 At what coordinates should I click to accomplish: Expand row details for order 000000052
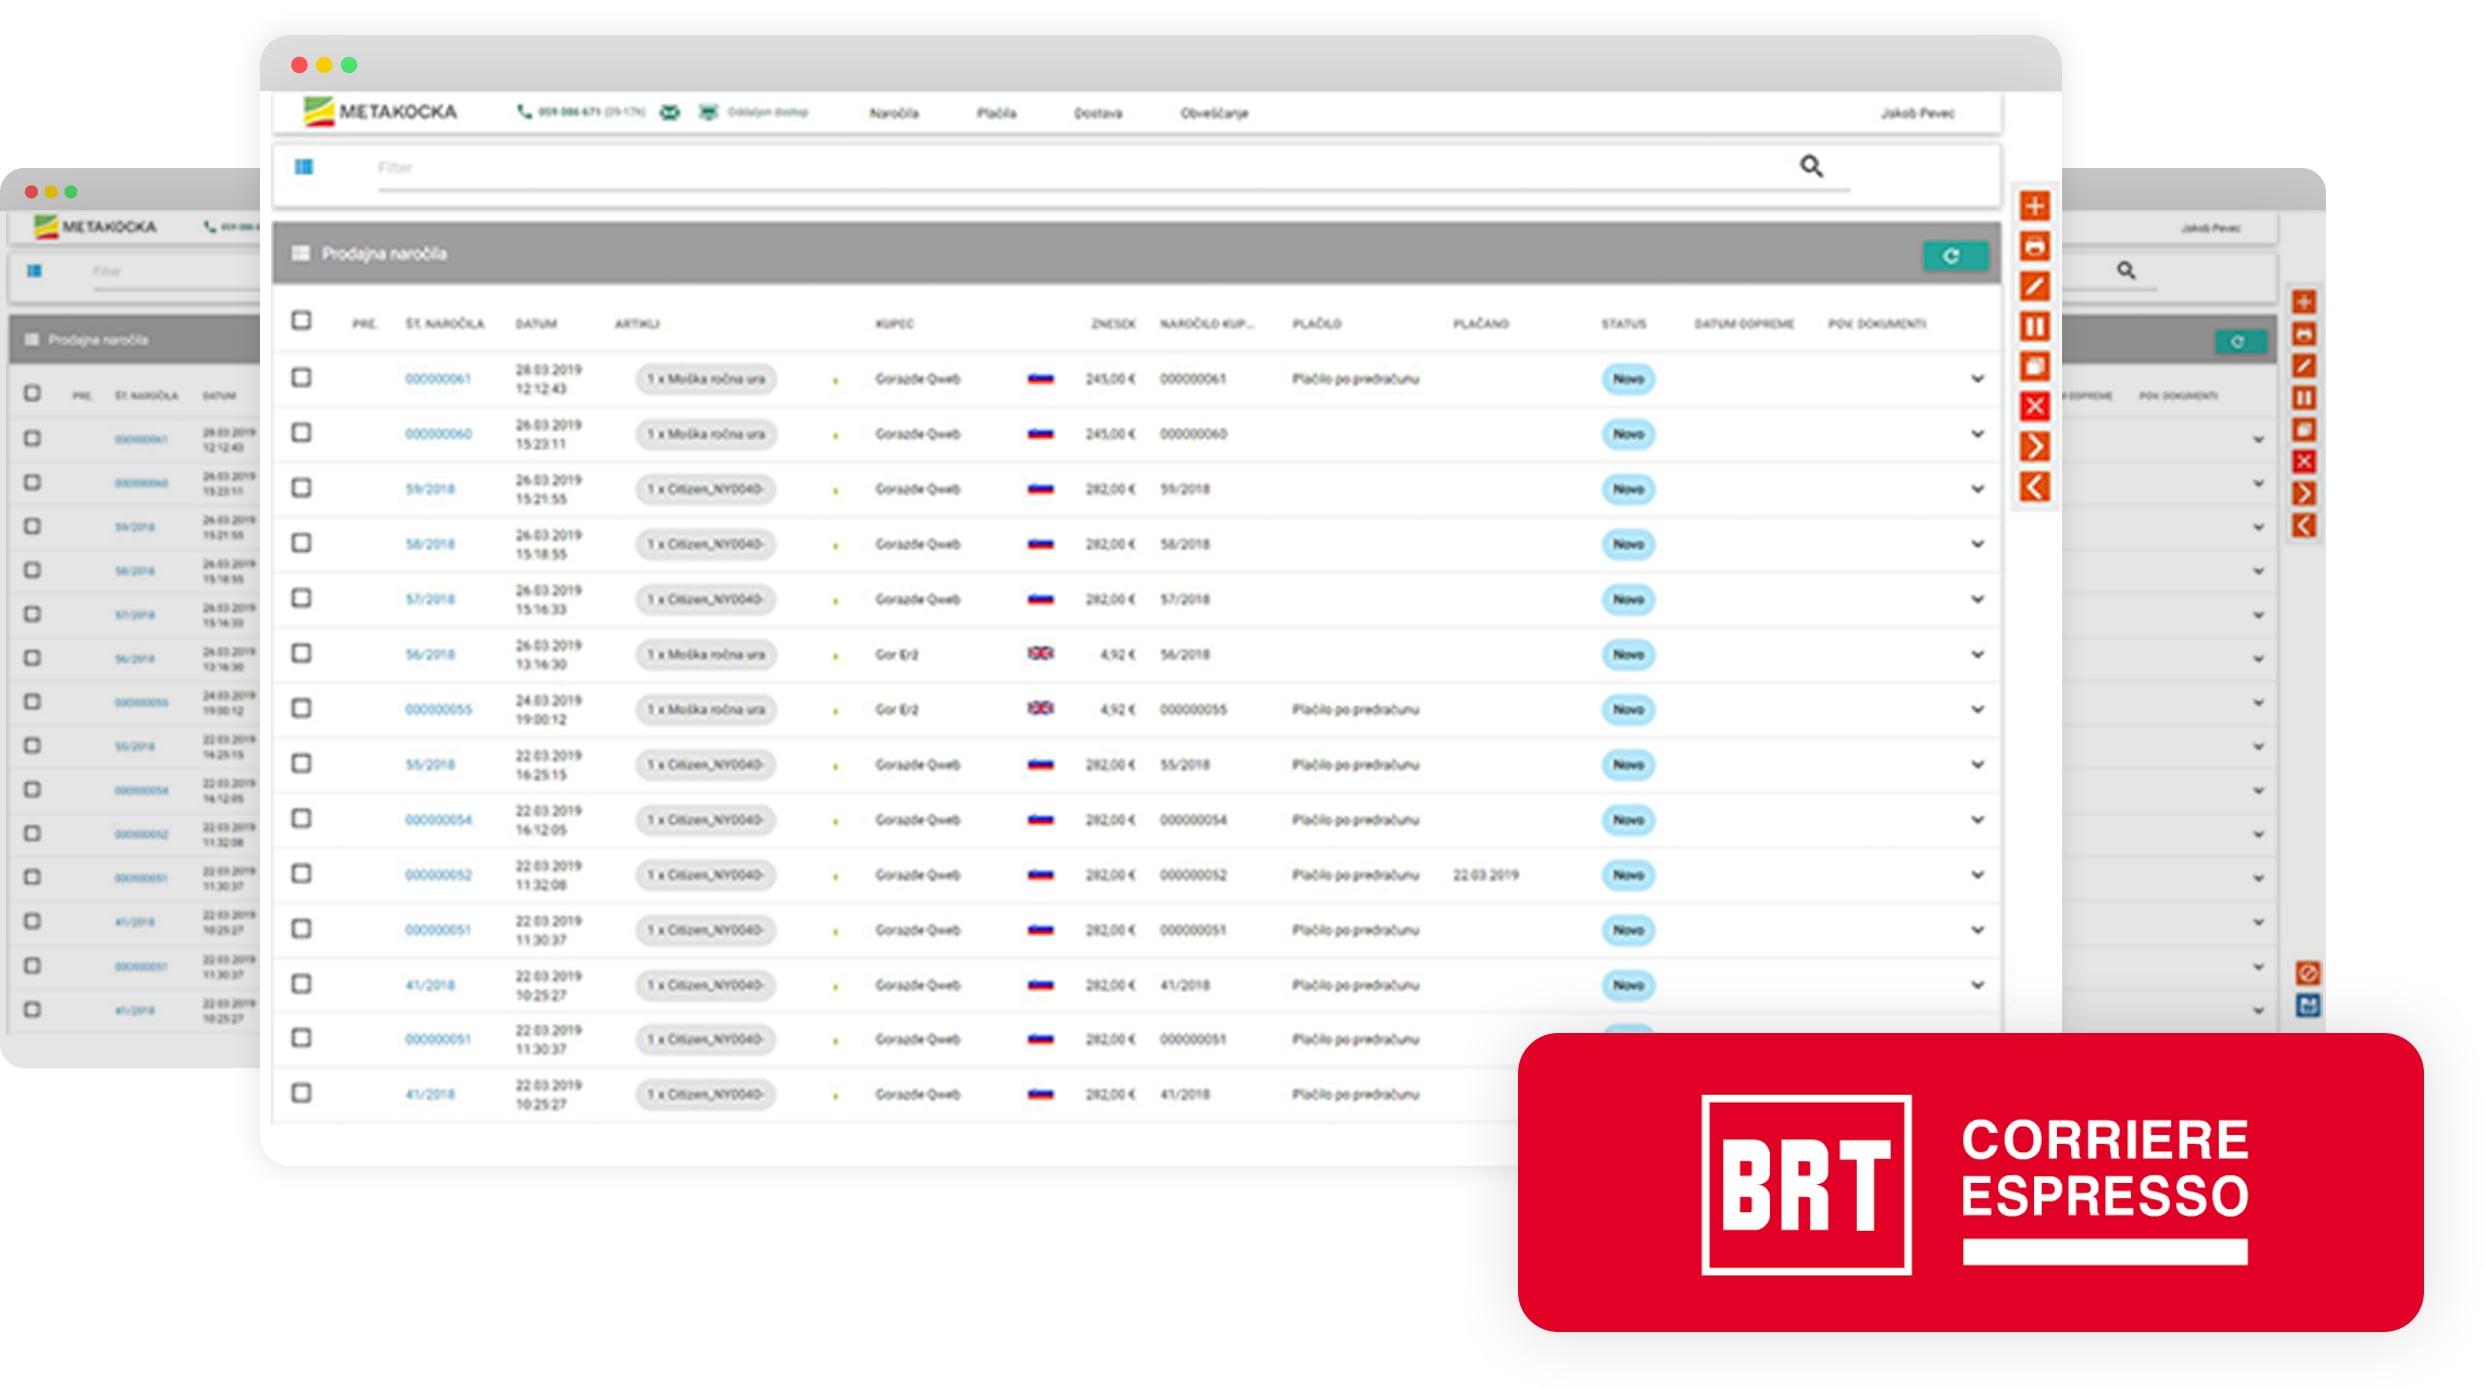click(1977, 875)
